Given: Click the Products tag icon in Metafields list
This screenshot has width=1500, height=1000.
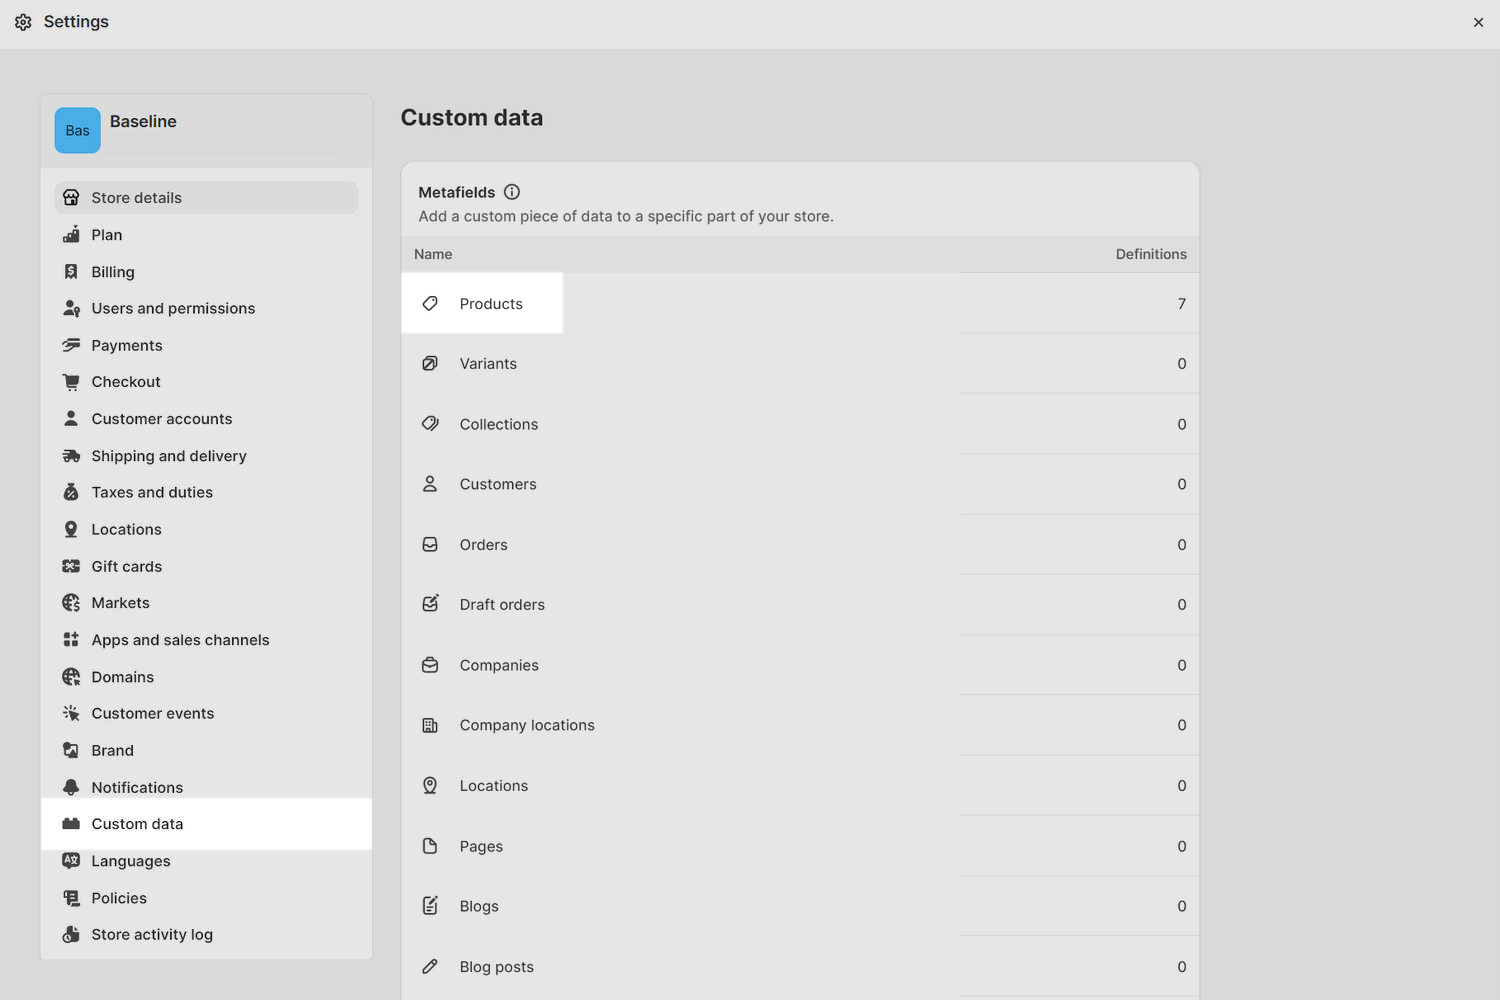Looking at the screenshot, I should click(430, 303).
